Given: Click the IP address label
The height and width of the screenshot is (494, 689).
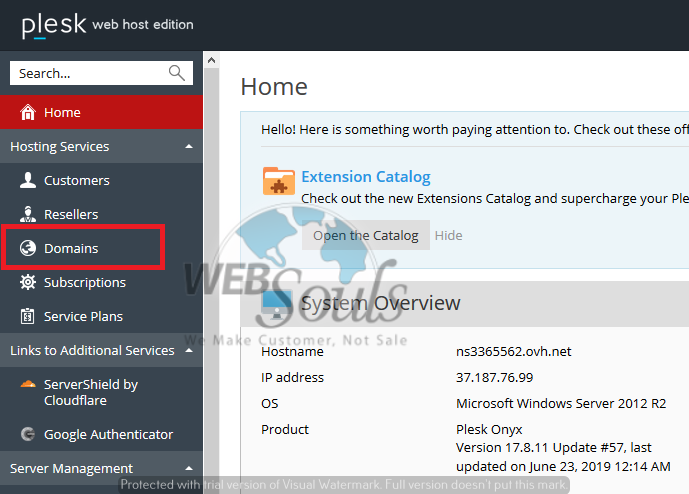Looking at the screenshot, I should [x=292, y=377].
